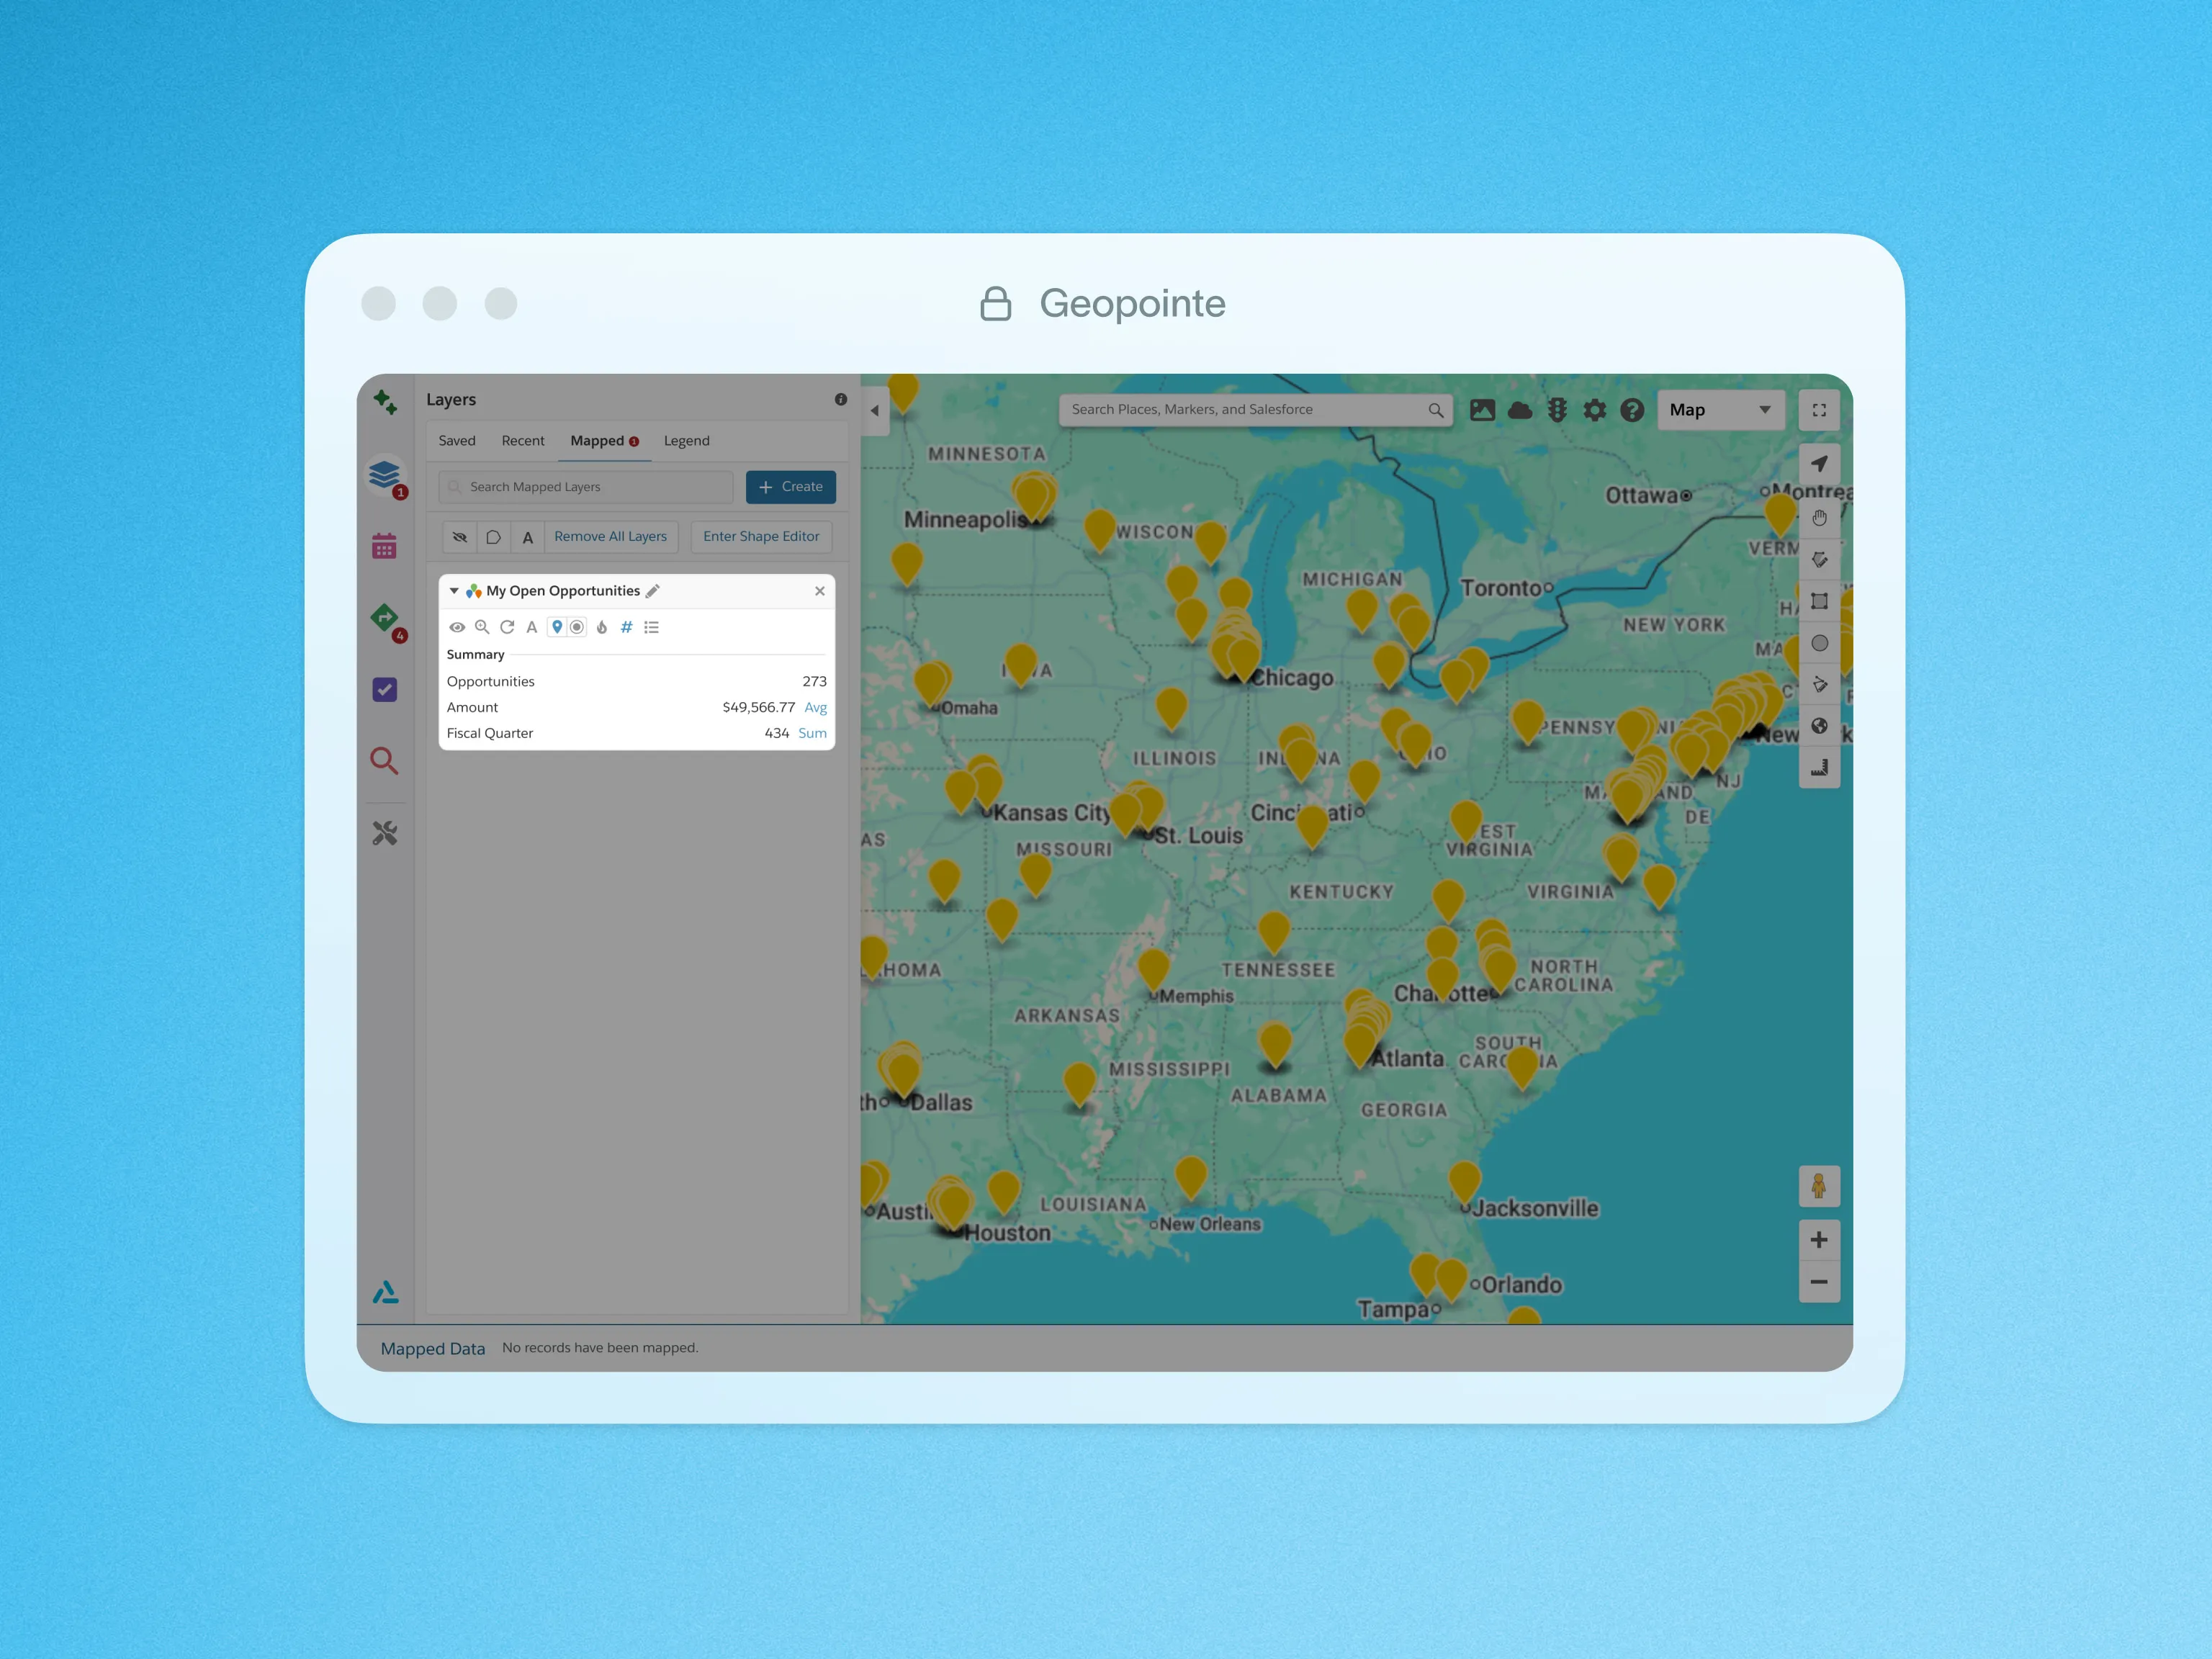Open the Legend tab
Viewport: 2212px width, 1659px height.
(686, 441)
